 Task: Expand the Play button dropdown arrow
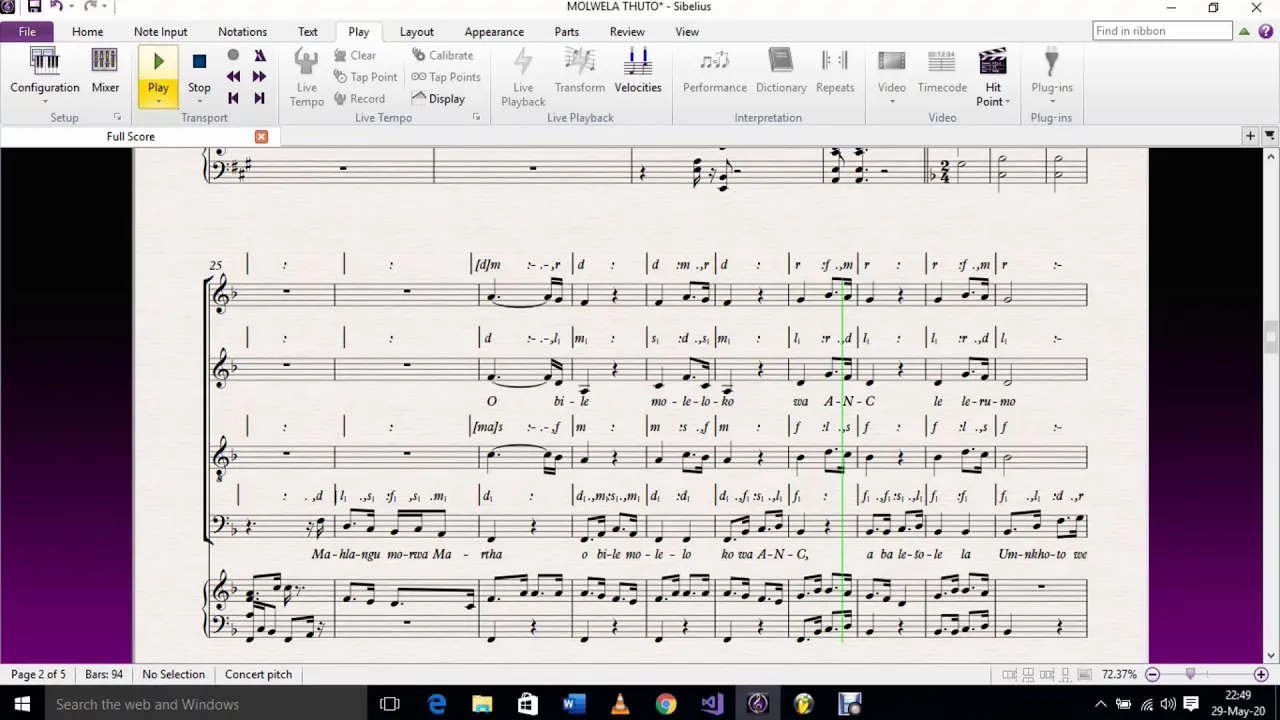(158, 102)
